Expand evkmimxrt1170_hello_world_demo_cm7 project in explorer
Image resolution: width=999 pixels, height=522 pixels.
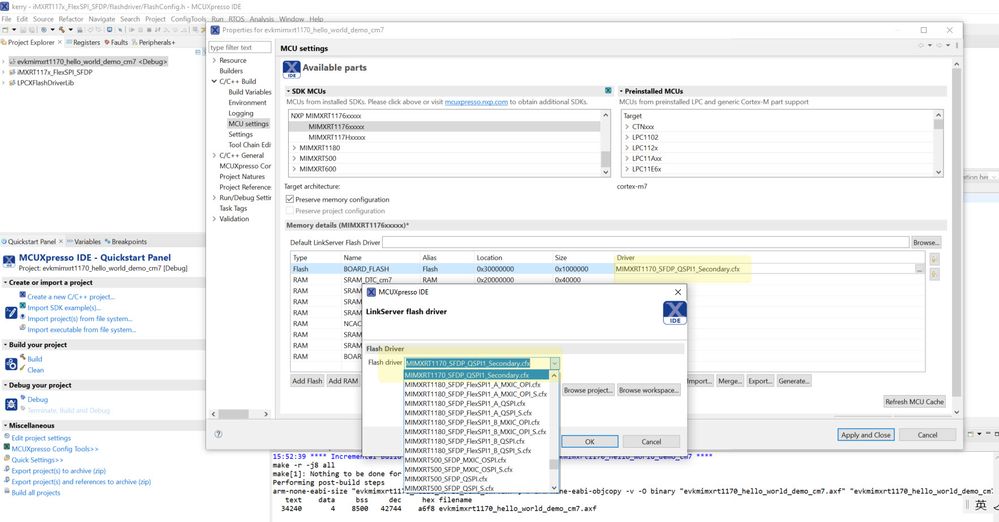(x=4, y=62)
